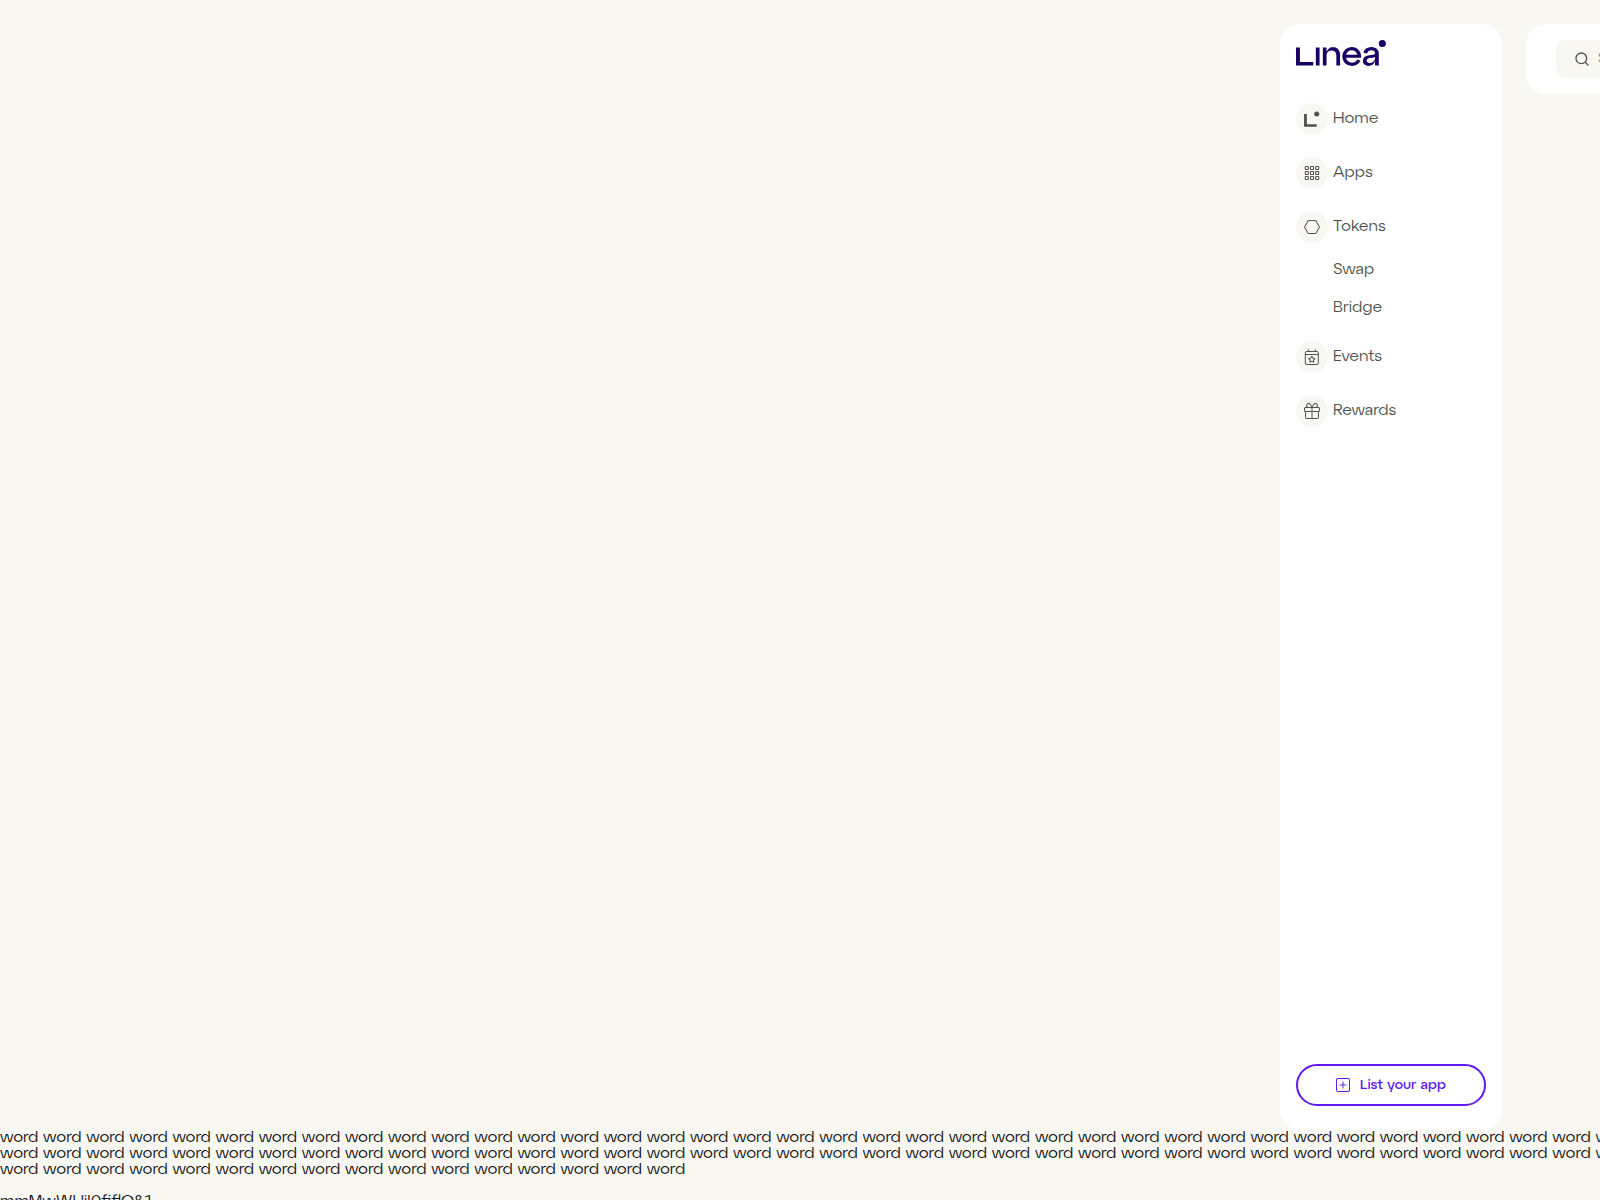The height and width of the screenshot is (1200, 1600).
Task: Open the Home section
Action: click(x=1356, y=118)
